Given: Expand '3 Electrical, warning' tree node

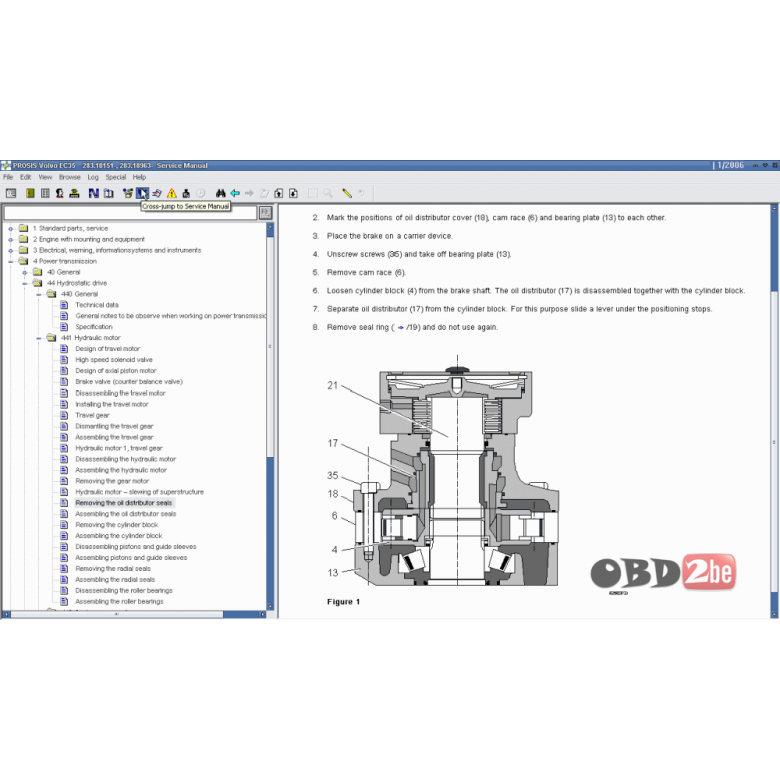Looking at the screenshot, I should click(x=10, y=251).
